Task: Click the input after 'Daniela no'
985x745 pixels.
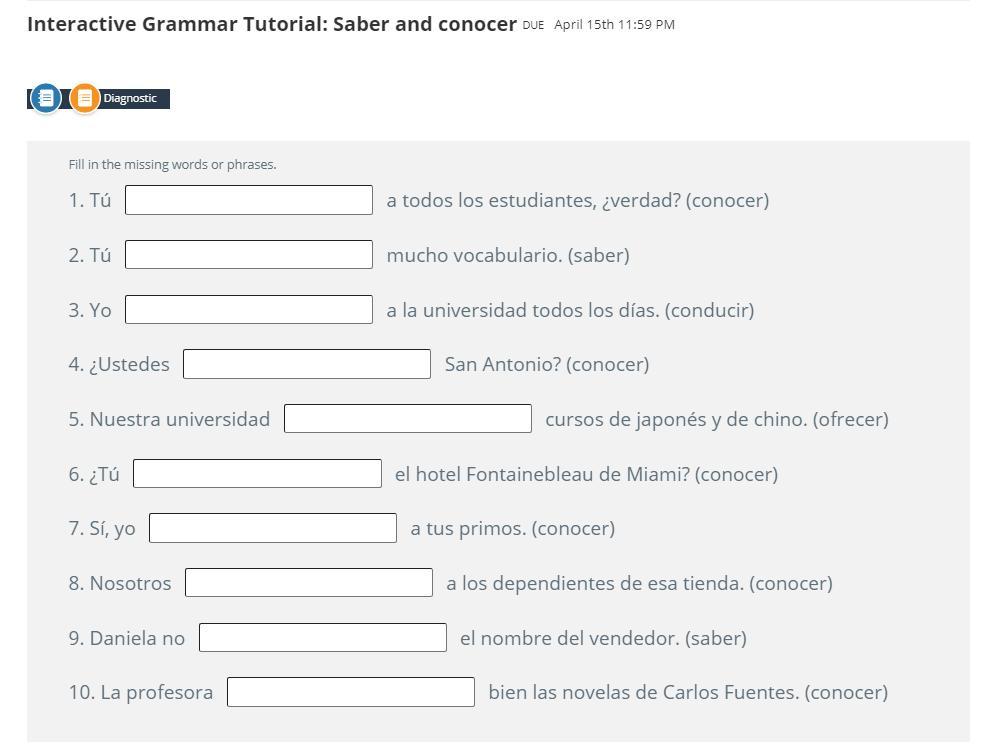Action: click(x=323, y=638)
